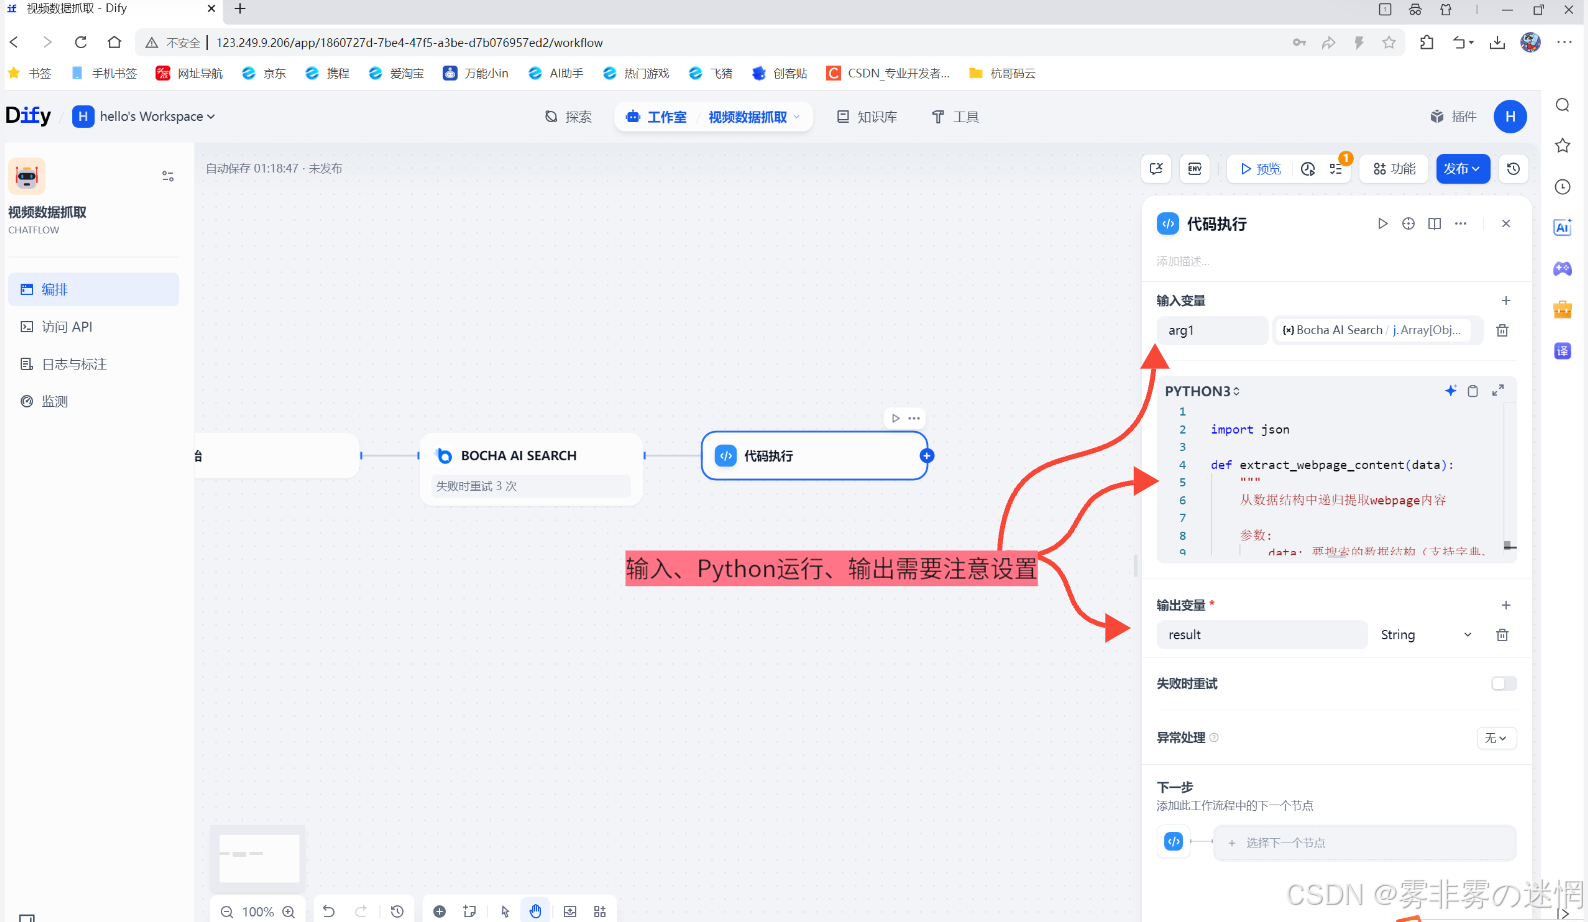Open 异常处理 error handling dropdown
This screenshot has width=1588, height=922.
1497,738
